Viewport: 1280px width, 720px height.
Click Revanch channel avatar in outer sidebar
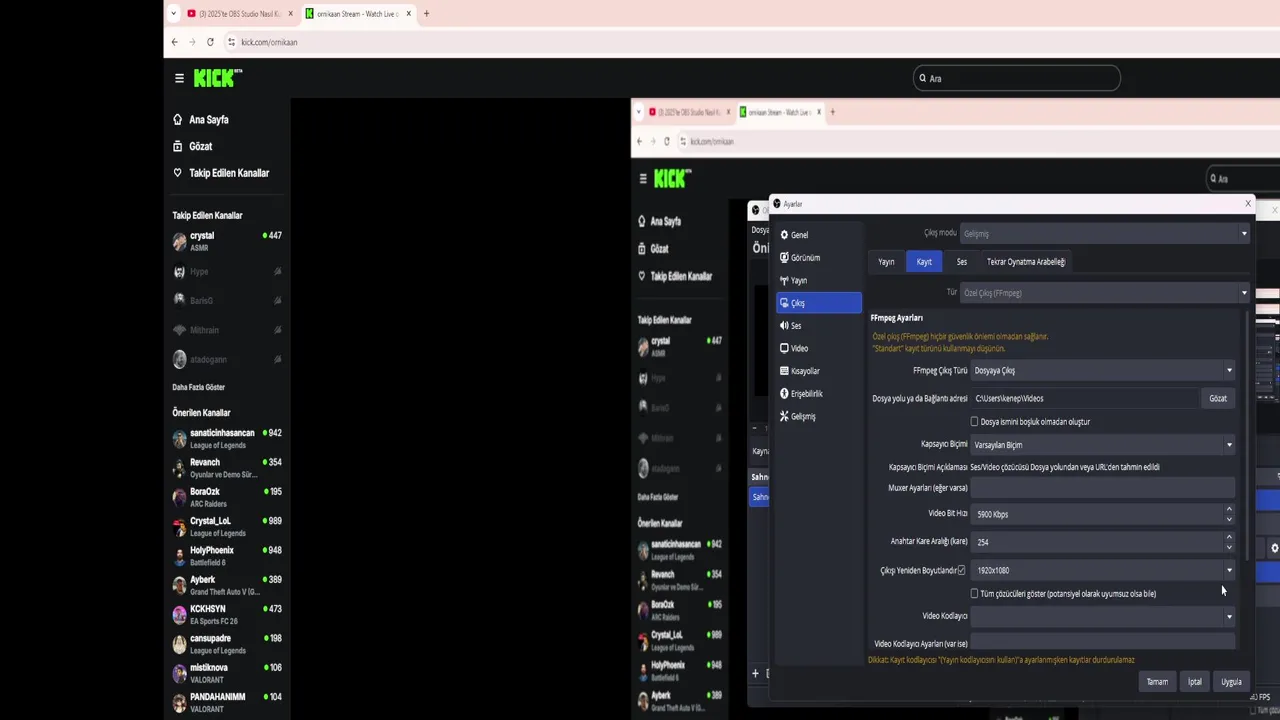pyautogui.click(x=179, y=468)
